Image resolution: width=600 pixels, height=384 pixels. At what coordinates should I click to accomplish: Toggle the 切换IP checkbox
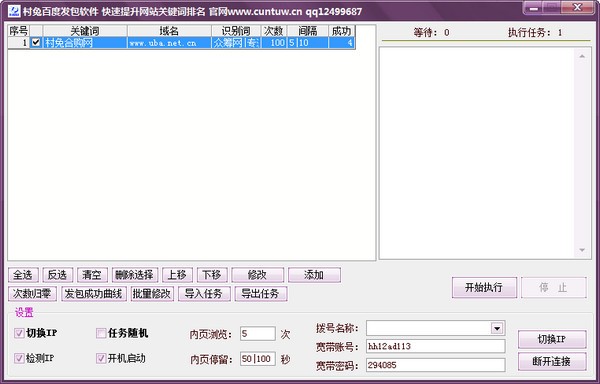(19, 333)
